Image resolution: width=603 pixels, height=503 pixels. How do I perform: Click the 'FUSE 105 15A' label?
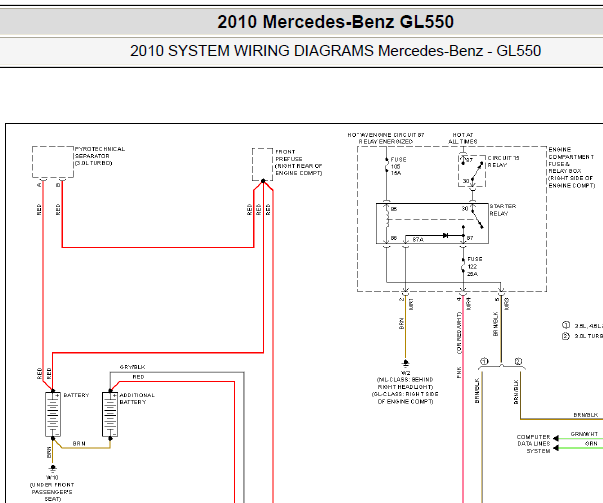398,166
